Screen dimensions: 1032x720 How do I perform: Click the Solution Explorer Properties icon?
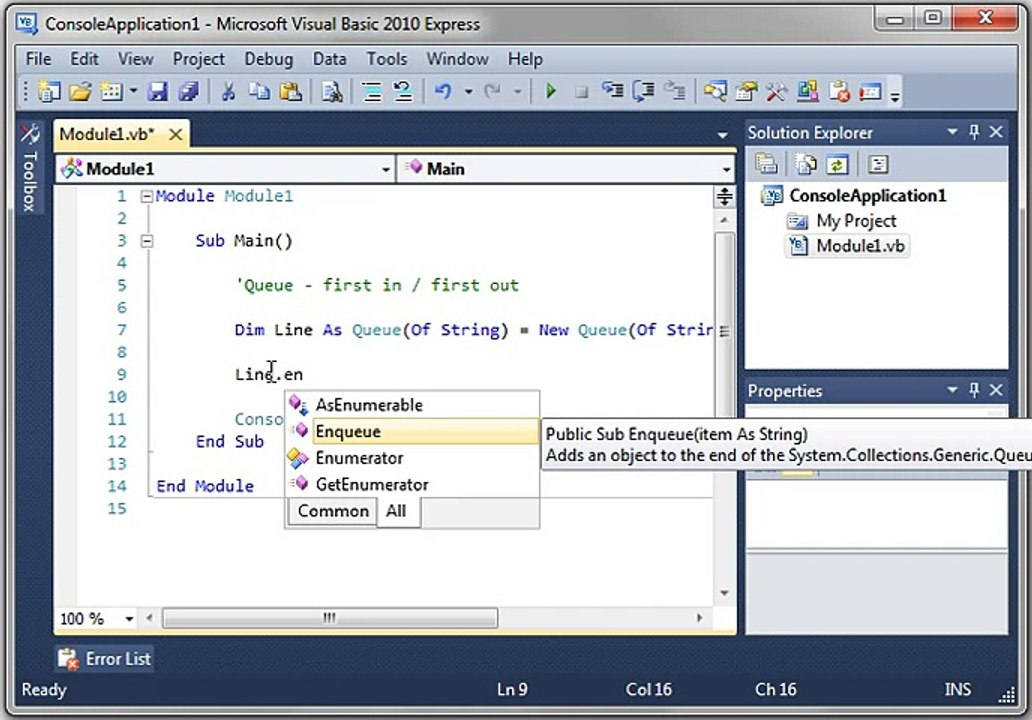pyautogui.click(x=765, y=163)
